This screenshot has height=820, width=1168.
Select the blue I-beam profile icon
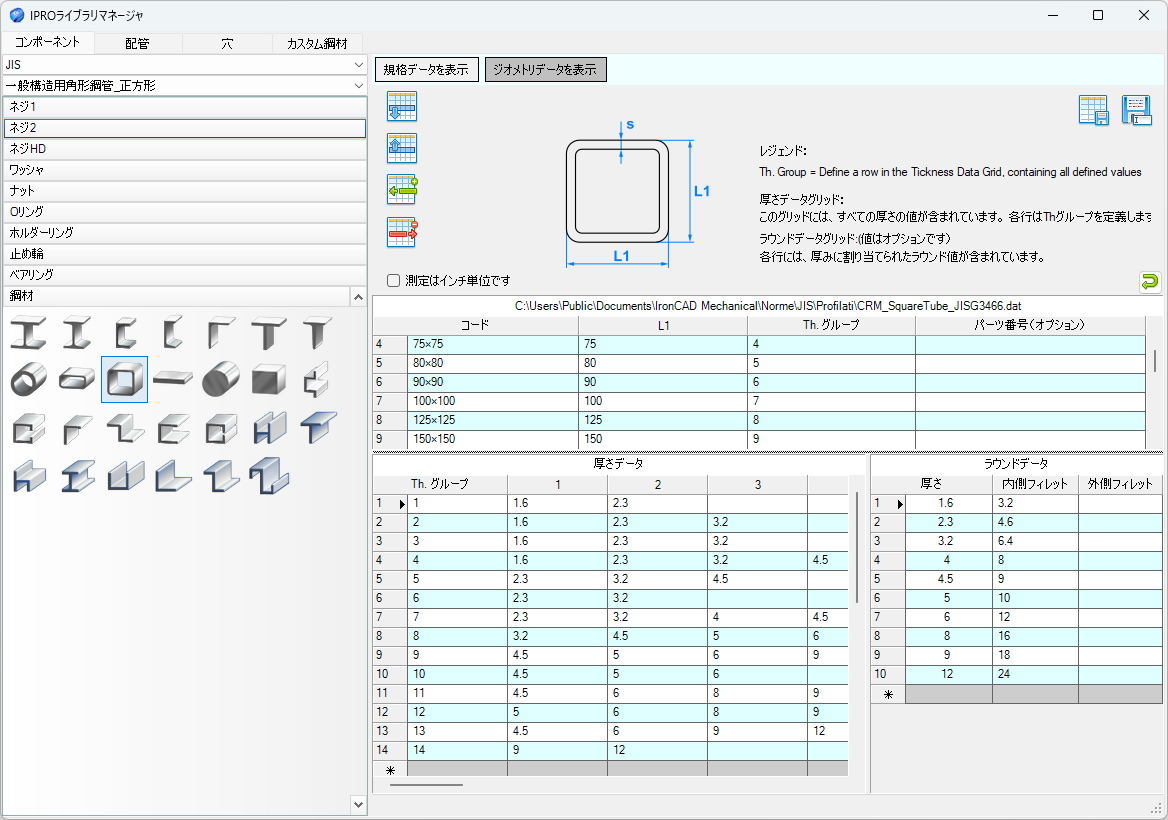tap(77, 477)
